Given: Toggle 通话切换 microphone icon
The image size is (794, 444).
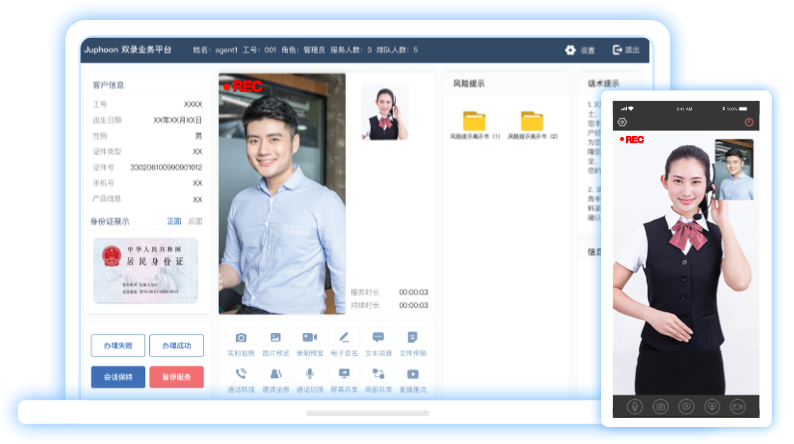Looking at the screenshot, I should [310, 374].
